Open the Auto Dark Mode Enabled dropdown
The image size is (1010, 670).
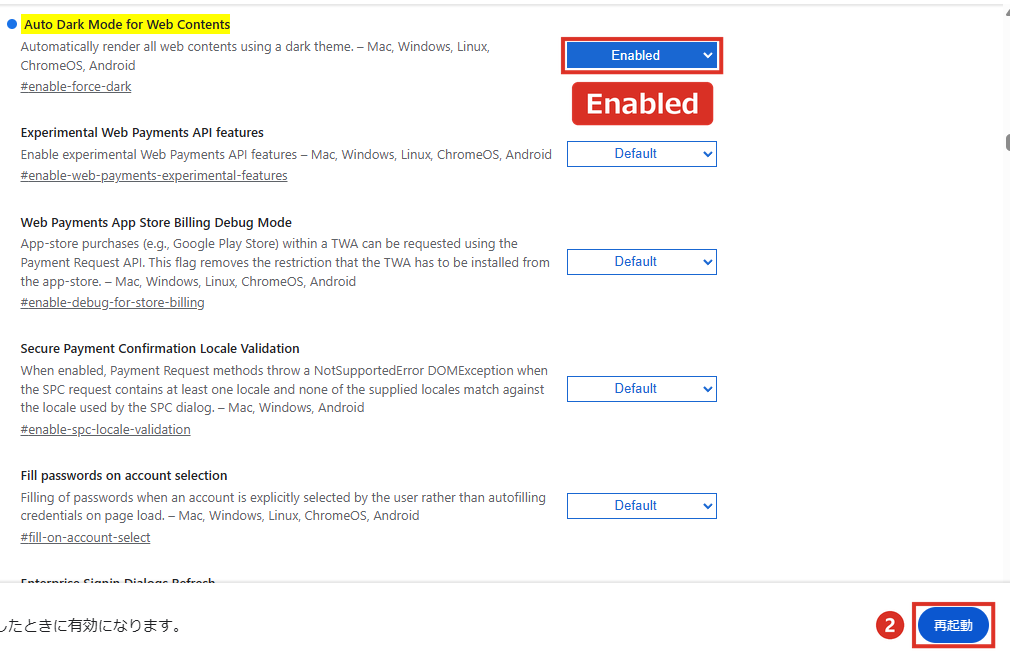[642, 55]
